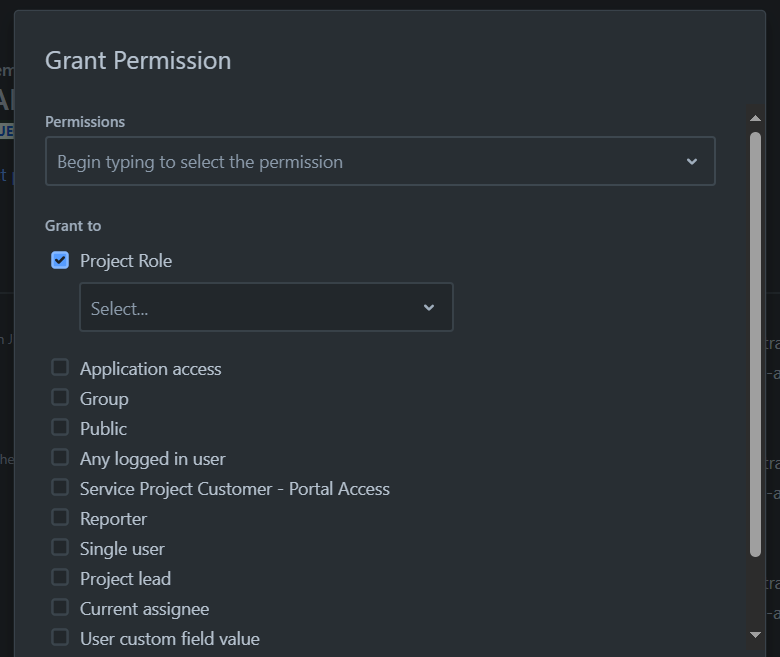Uncheck the Project Role checkbox

point(60,260)
